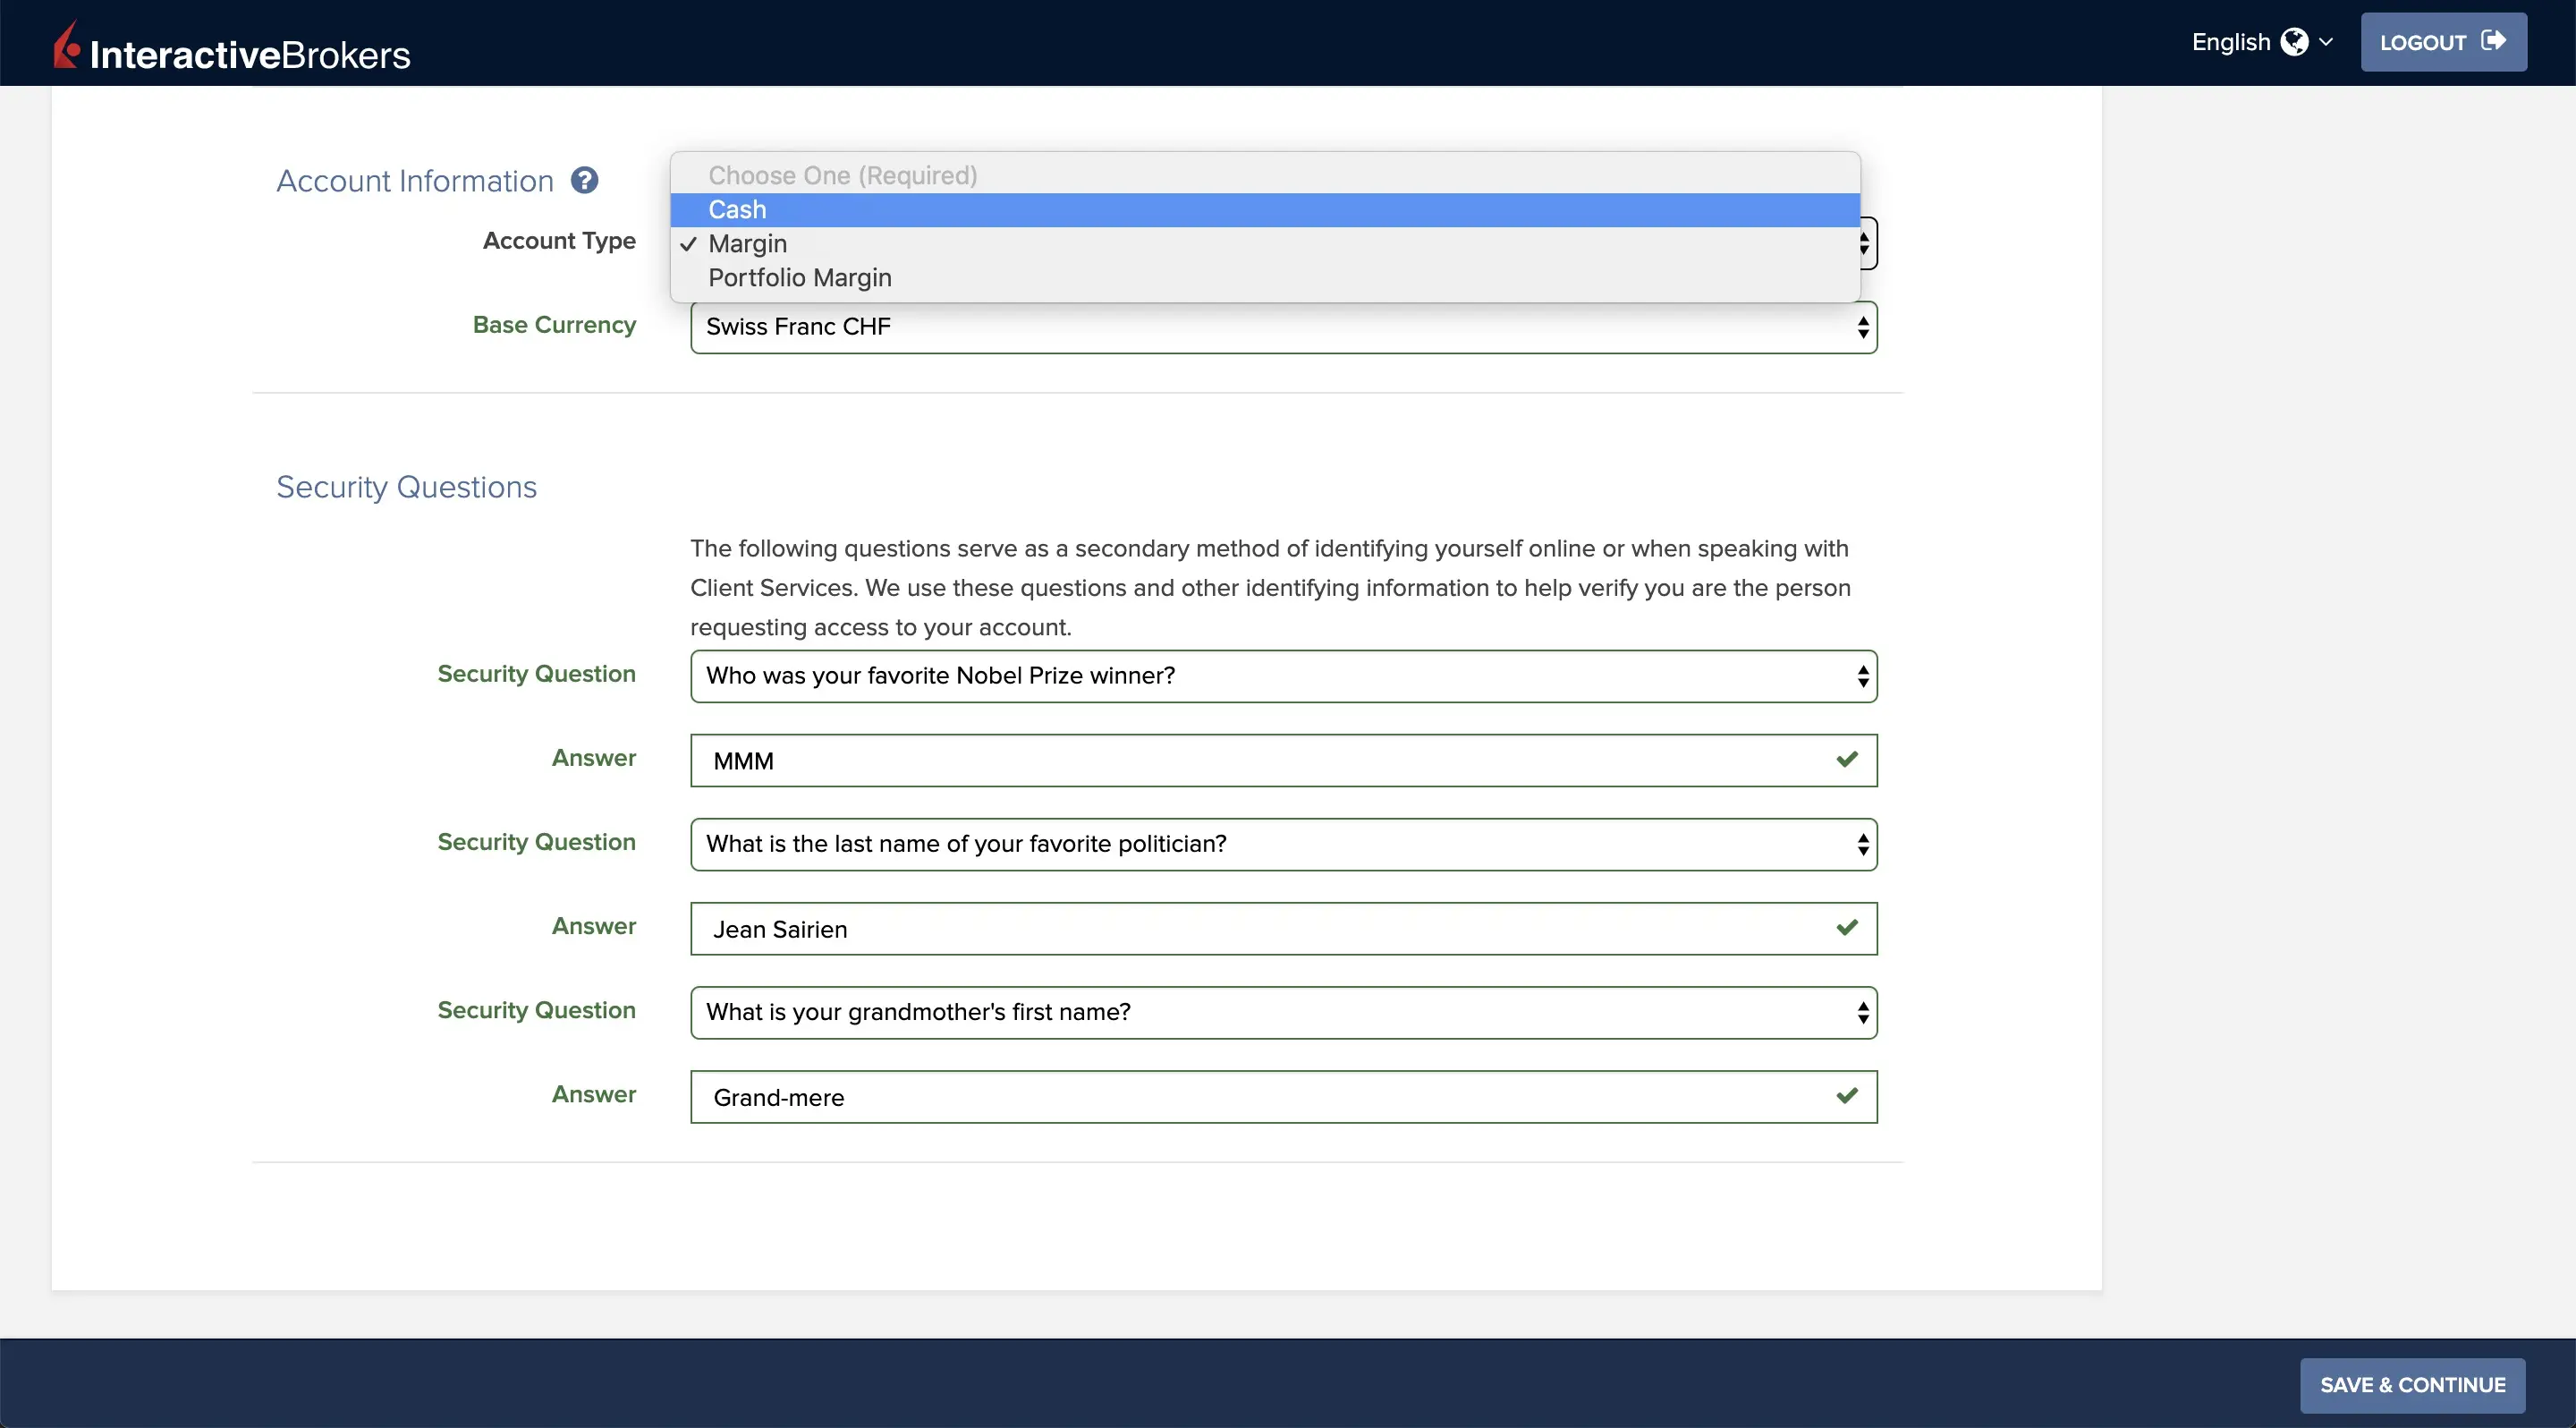Click the answer field containing MMM
Screen dimensions: 2576x1428
1283,761
